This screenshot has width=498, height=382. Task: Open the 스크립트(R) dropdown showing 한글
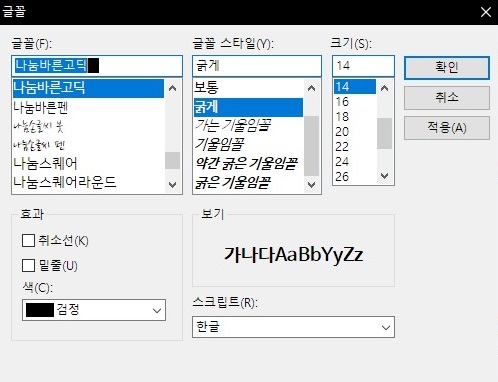pyautogui.click(x=293, y=327)
